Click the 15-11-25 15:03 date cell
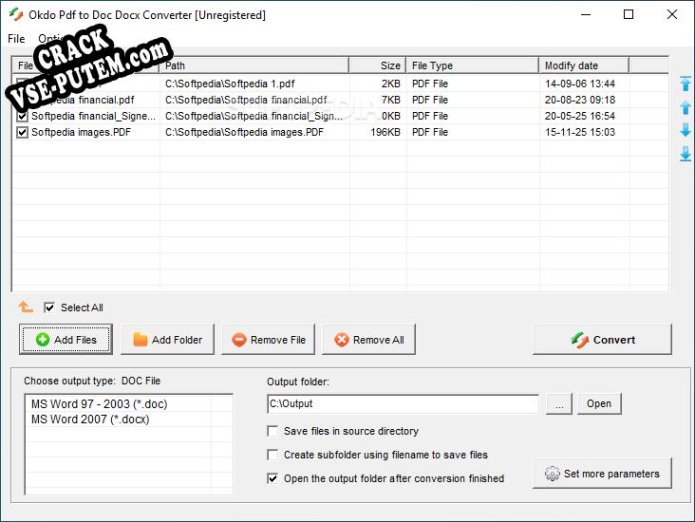The image size is (695, 522). [x=580, y=132]
